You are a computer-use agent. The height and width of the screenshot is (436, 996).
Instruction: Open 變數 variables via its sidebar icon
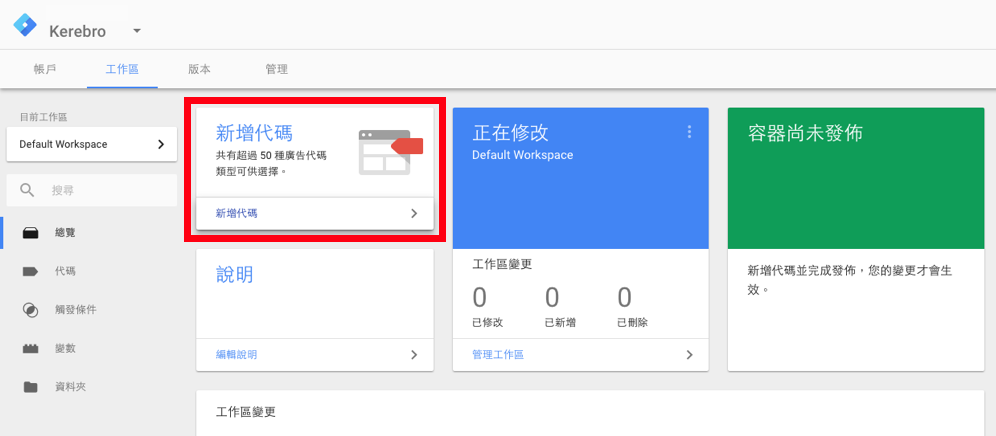coord(31,349)
